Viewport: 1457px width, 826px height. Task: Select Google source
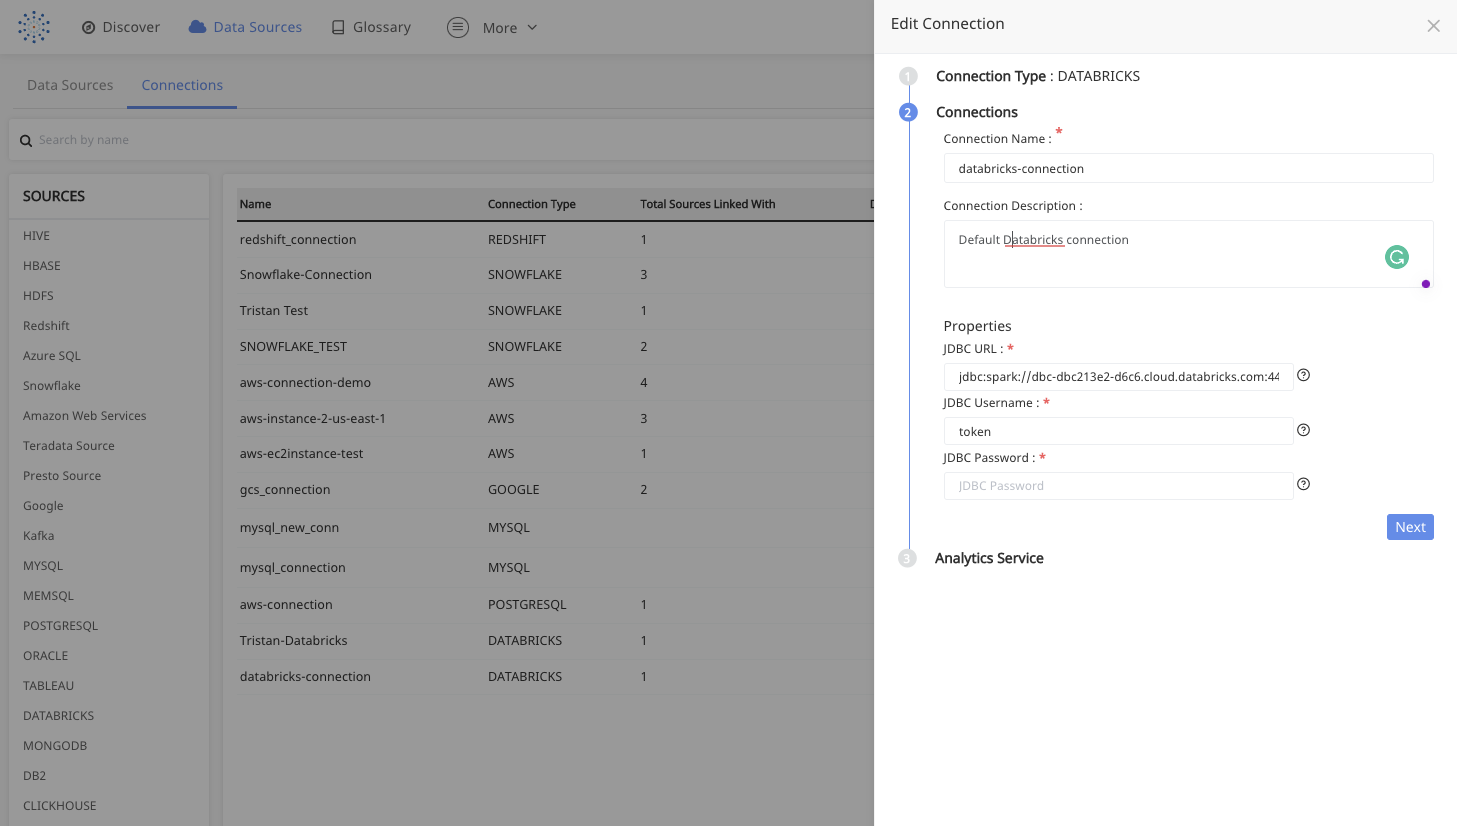pos(43,506)
